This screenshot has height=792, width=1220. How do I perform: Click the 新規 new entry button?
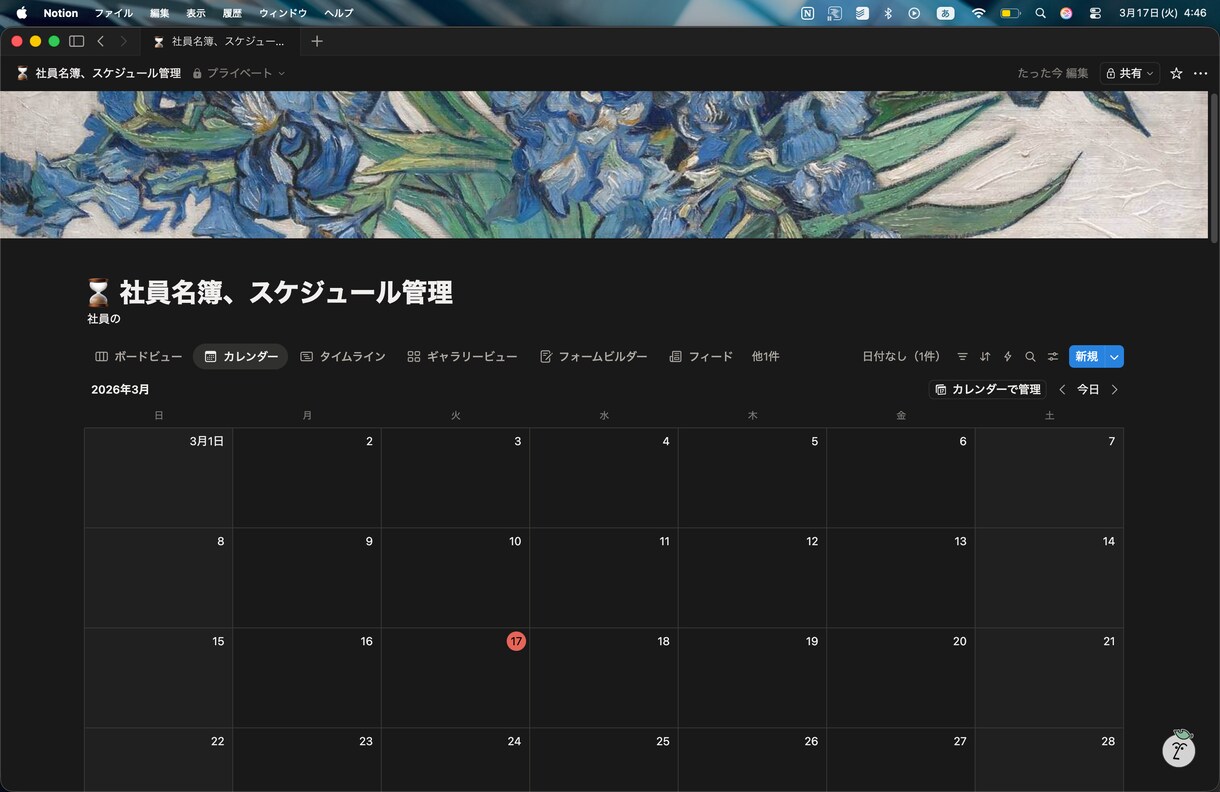1087,356
